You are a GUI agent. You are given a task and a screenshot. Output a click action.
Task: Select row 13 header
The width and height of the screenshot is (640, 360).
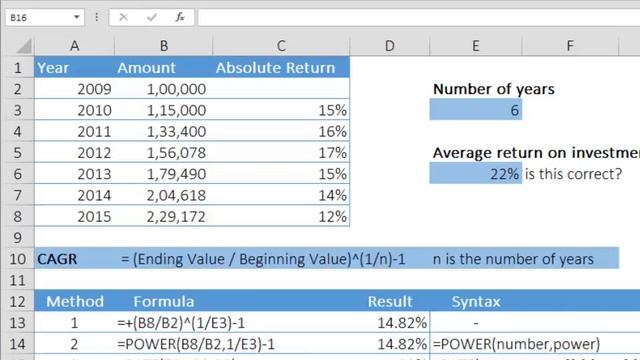(x=17, y=323)
